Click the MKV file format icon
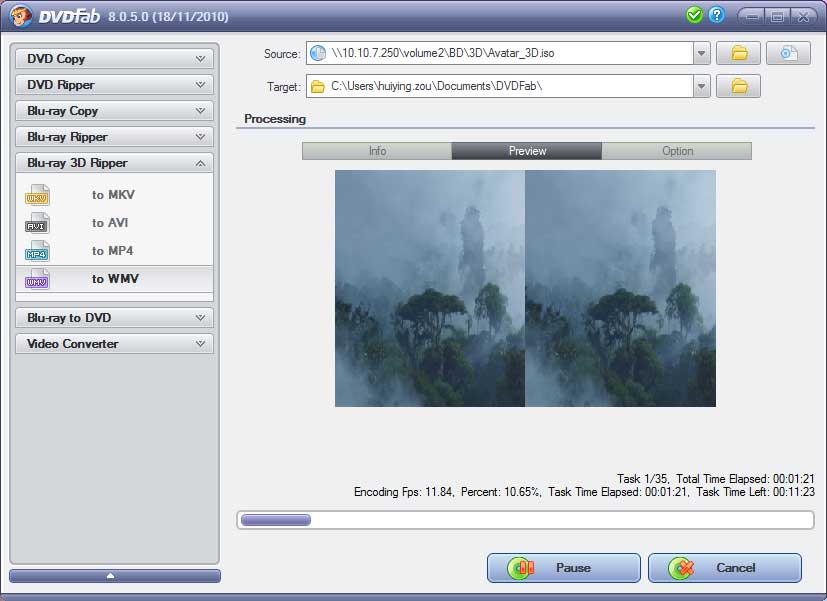Screen dimensions: 827x601 tap(37, 195)
